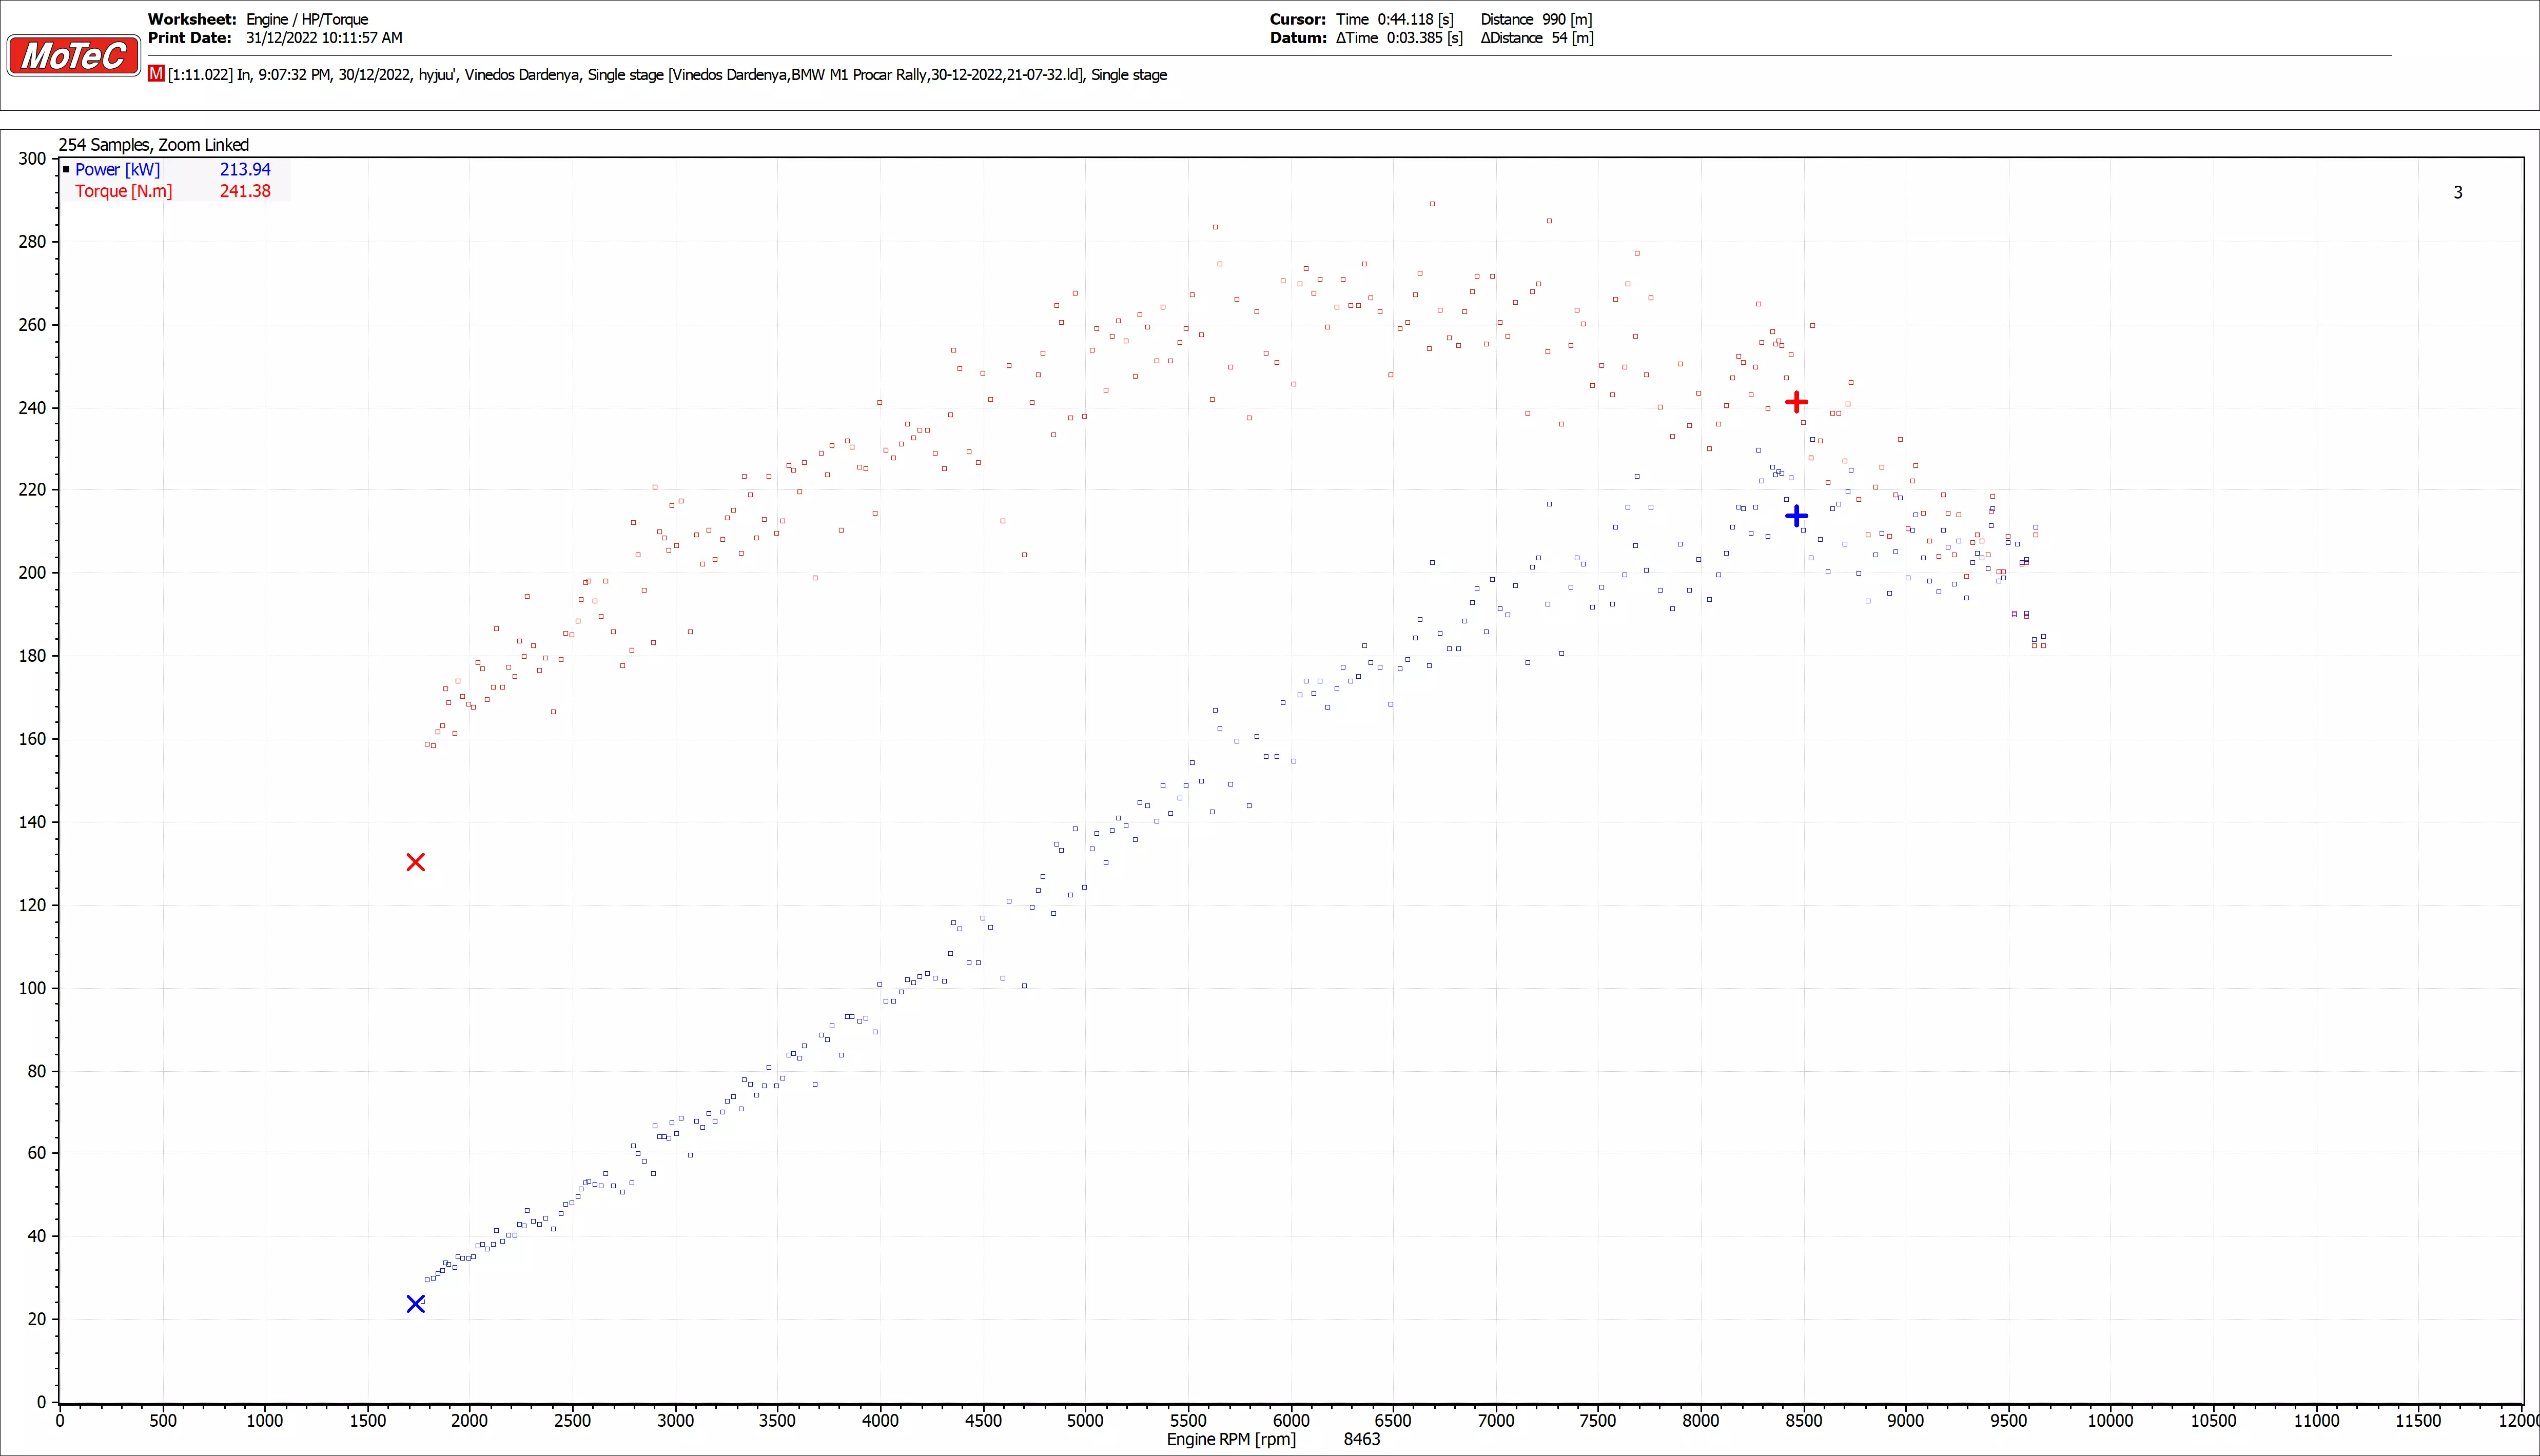Click the Datum ΔTime 0:03.385 readout
This screenshot has width=2540, height=1456.
pyautogui.click(x=1399, y=38)
